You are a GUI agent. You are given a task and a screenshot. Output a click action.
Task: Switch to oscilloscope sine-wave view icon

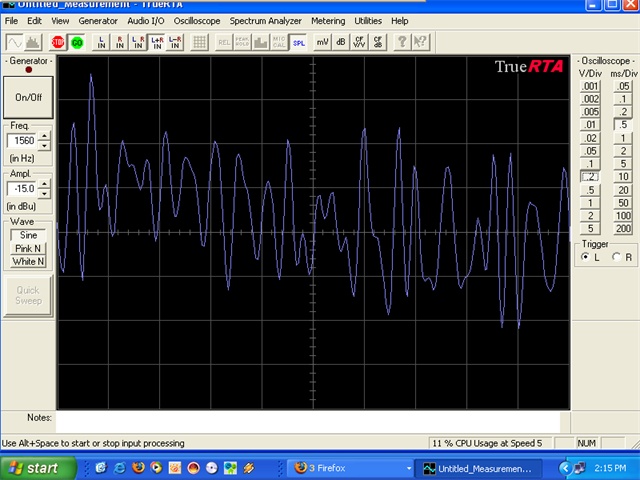tap(14, 42)
